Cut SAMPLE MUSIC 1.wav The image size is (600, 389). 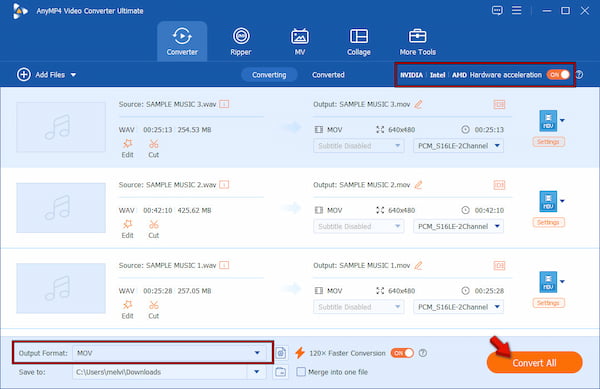point(153,310)
